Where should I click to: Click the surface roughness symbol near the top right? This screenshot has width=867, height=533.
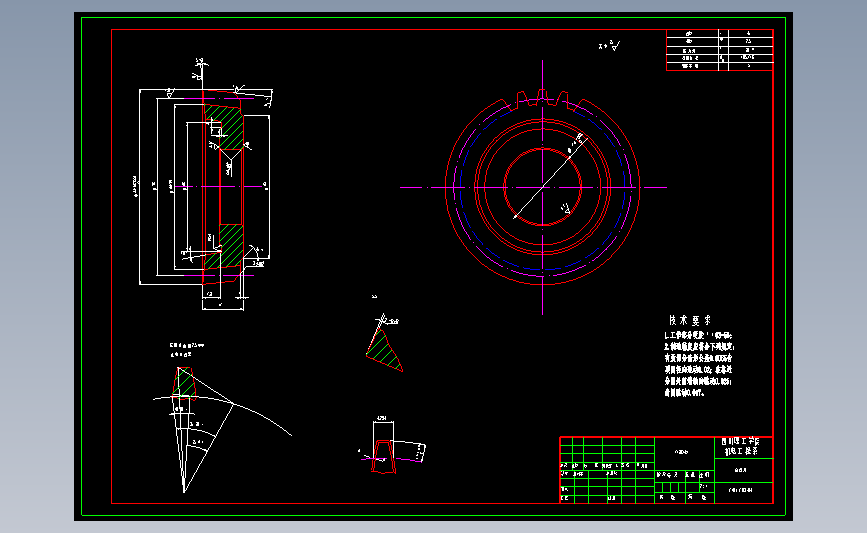point(609,46)
